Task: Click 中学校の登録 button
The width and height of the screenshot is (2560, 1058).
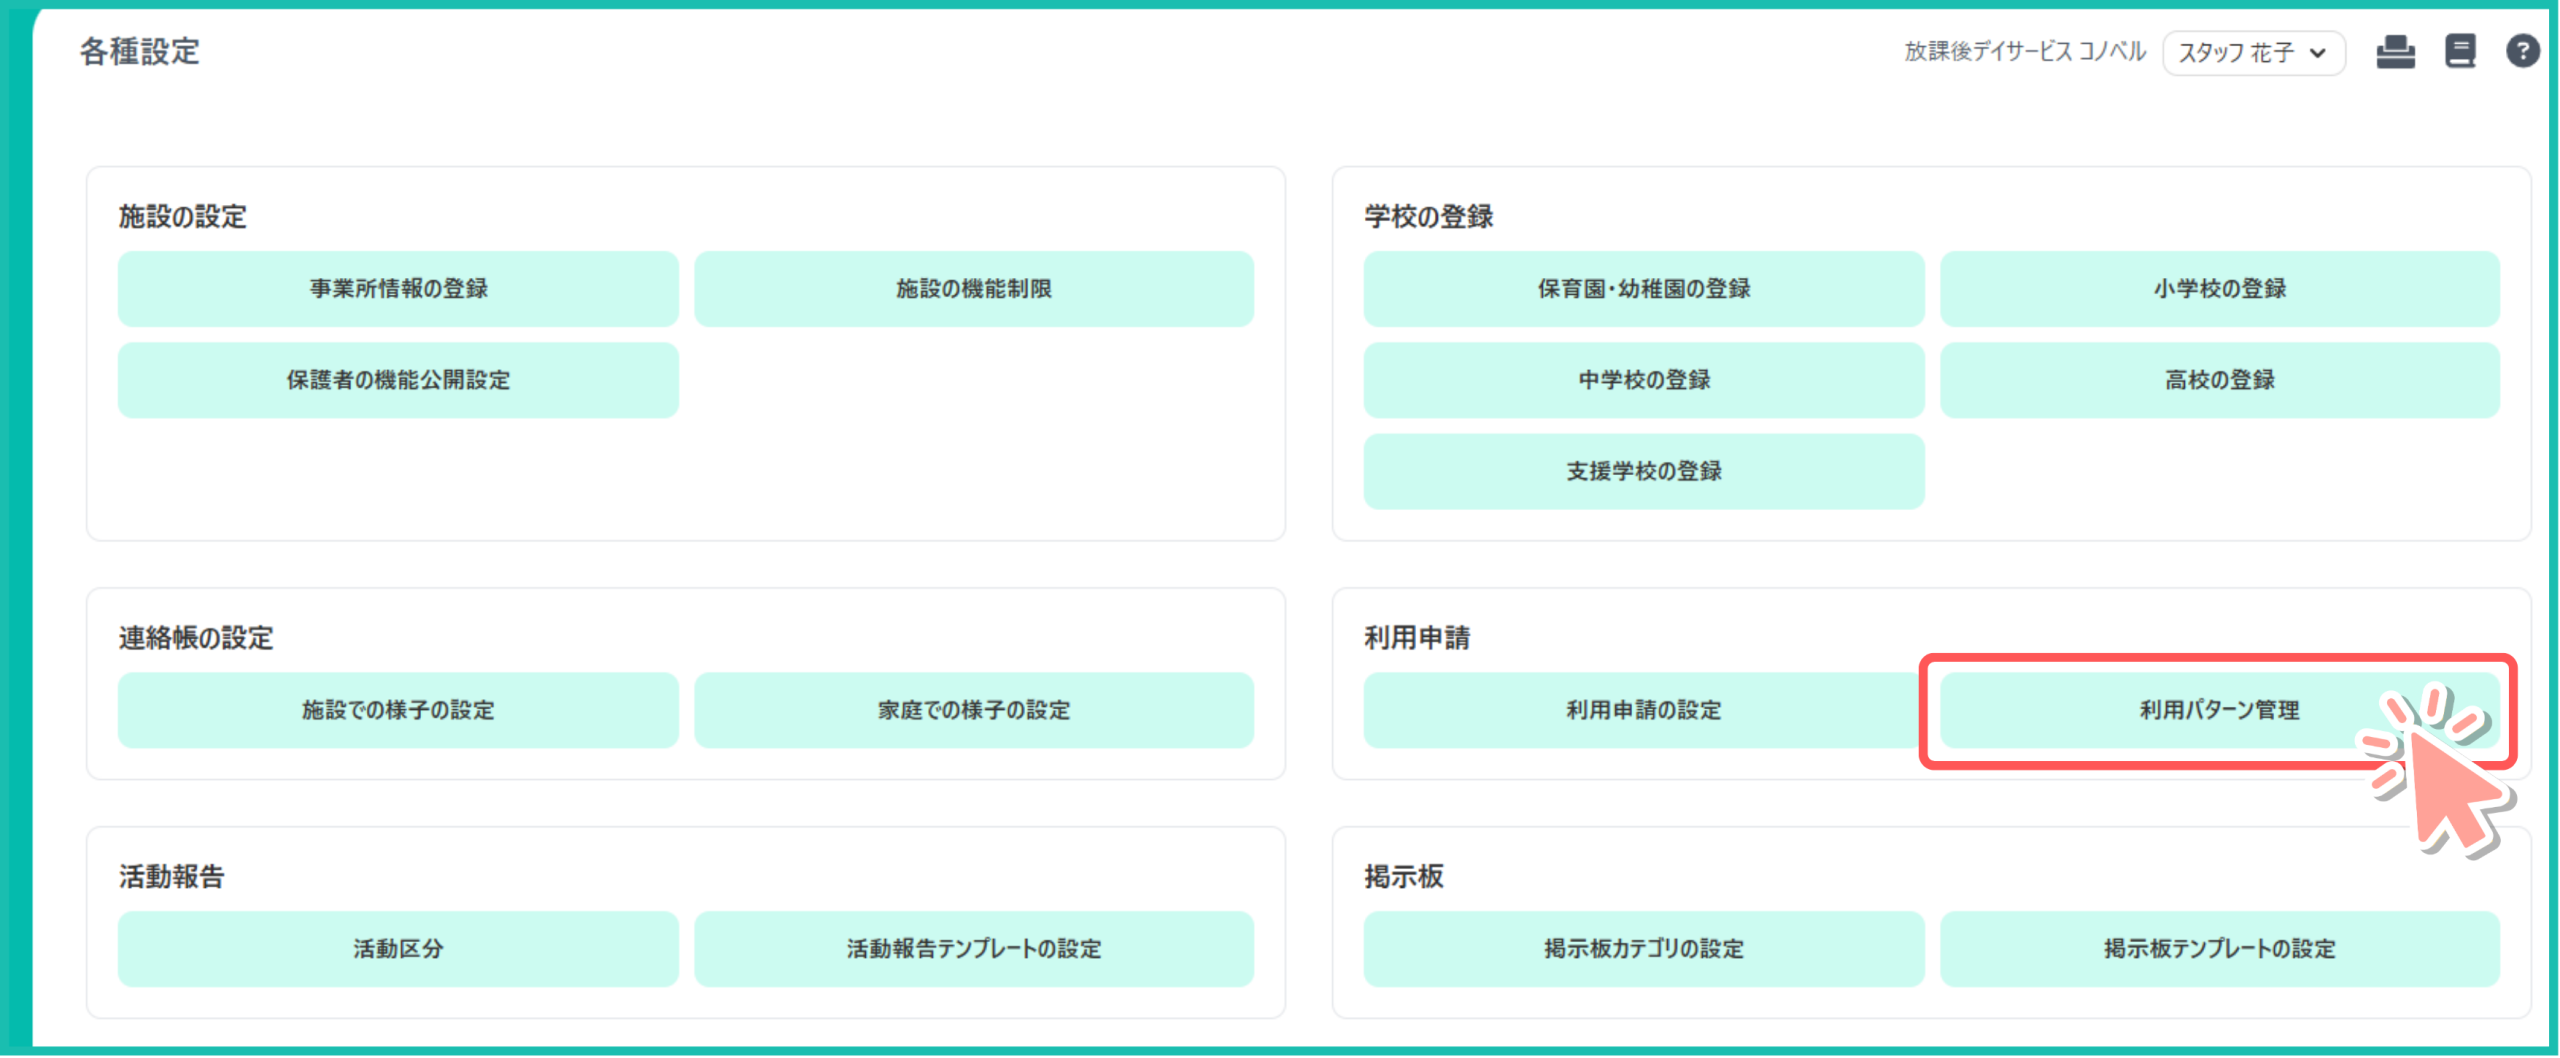Action: pos(1643,380)
